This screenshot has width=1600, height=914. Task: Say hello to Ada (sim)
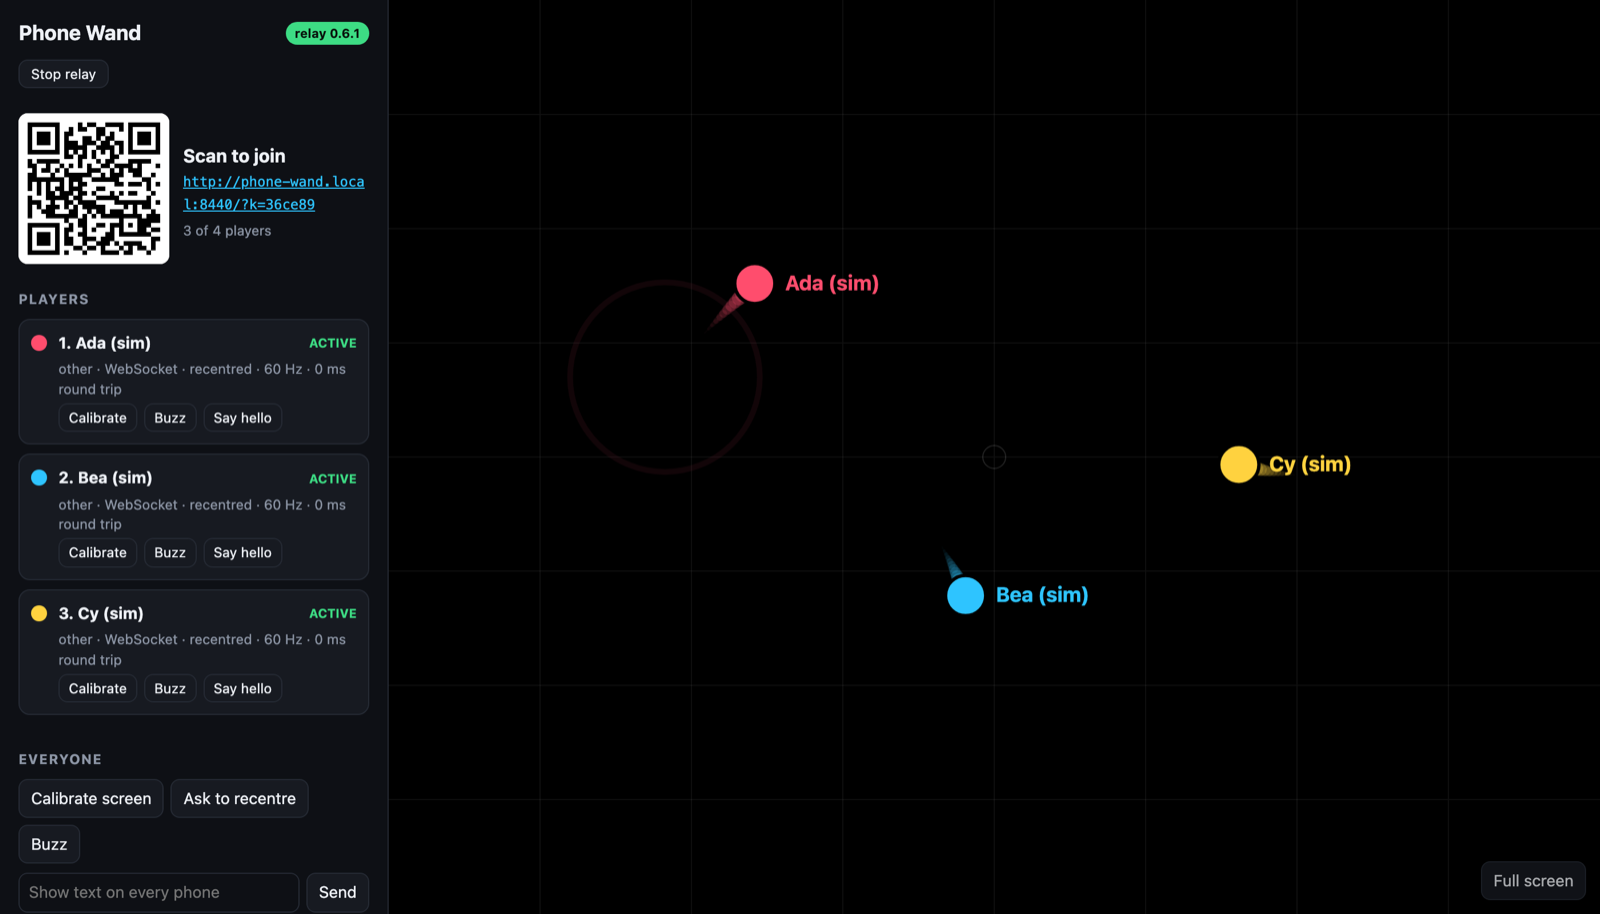pos(243,418)
